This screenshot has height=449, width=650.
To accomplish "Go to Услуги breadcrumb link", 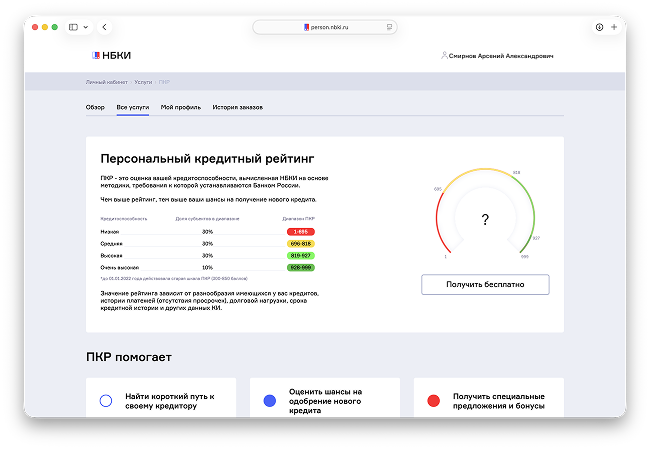I will click(143, 82).
